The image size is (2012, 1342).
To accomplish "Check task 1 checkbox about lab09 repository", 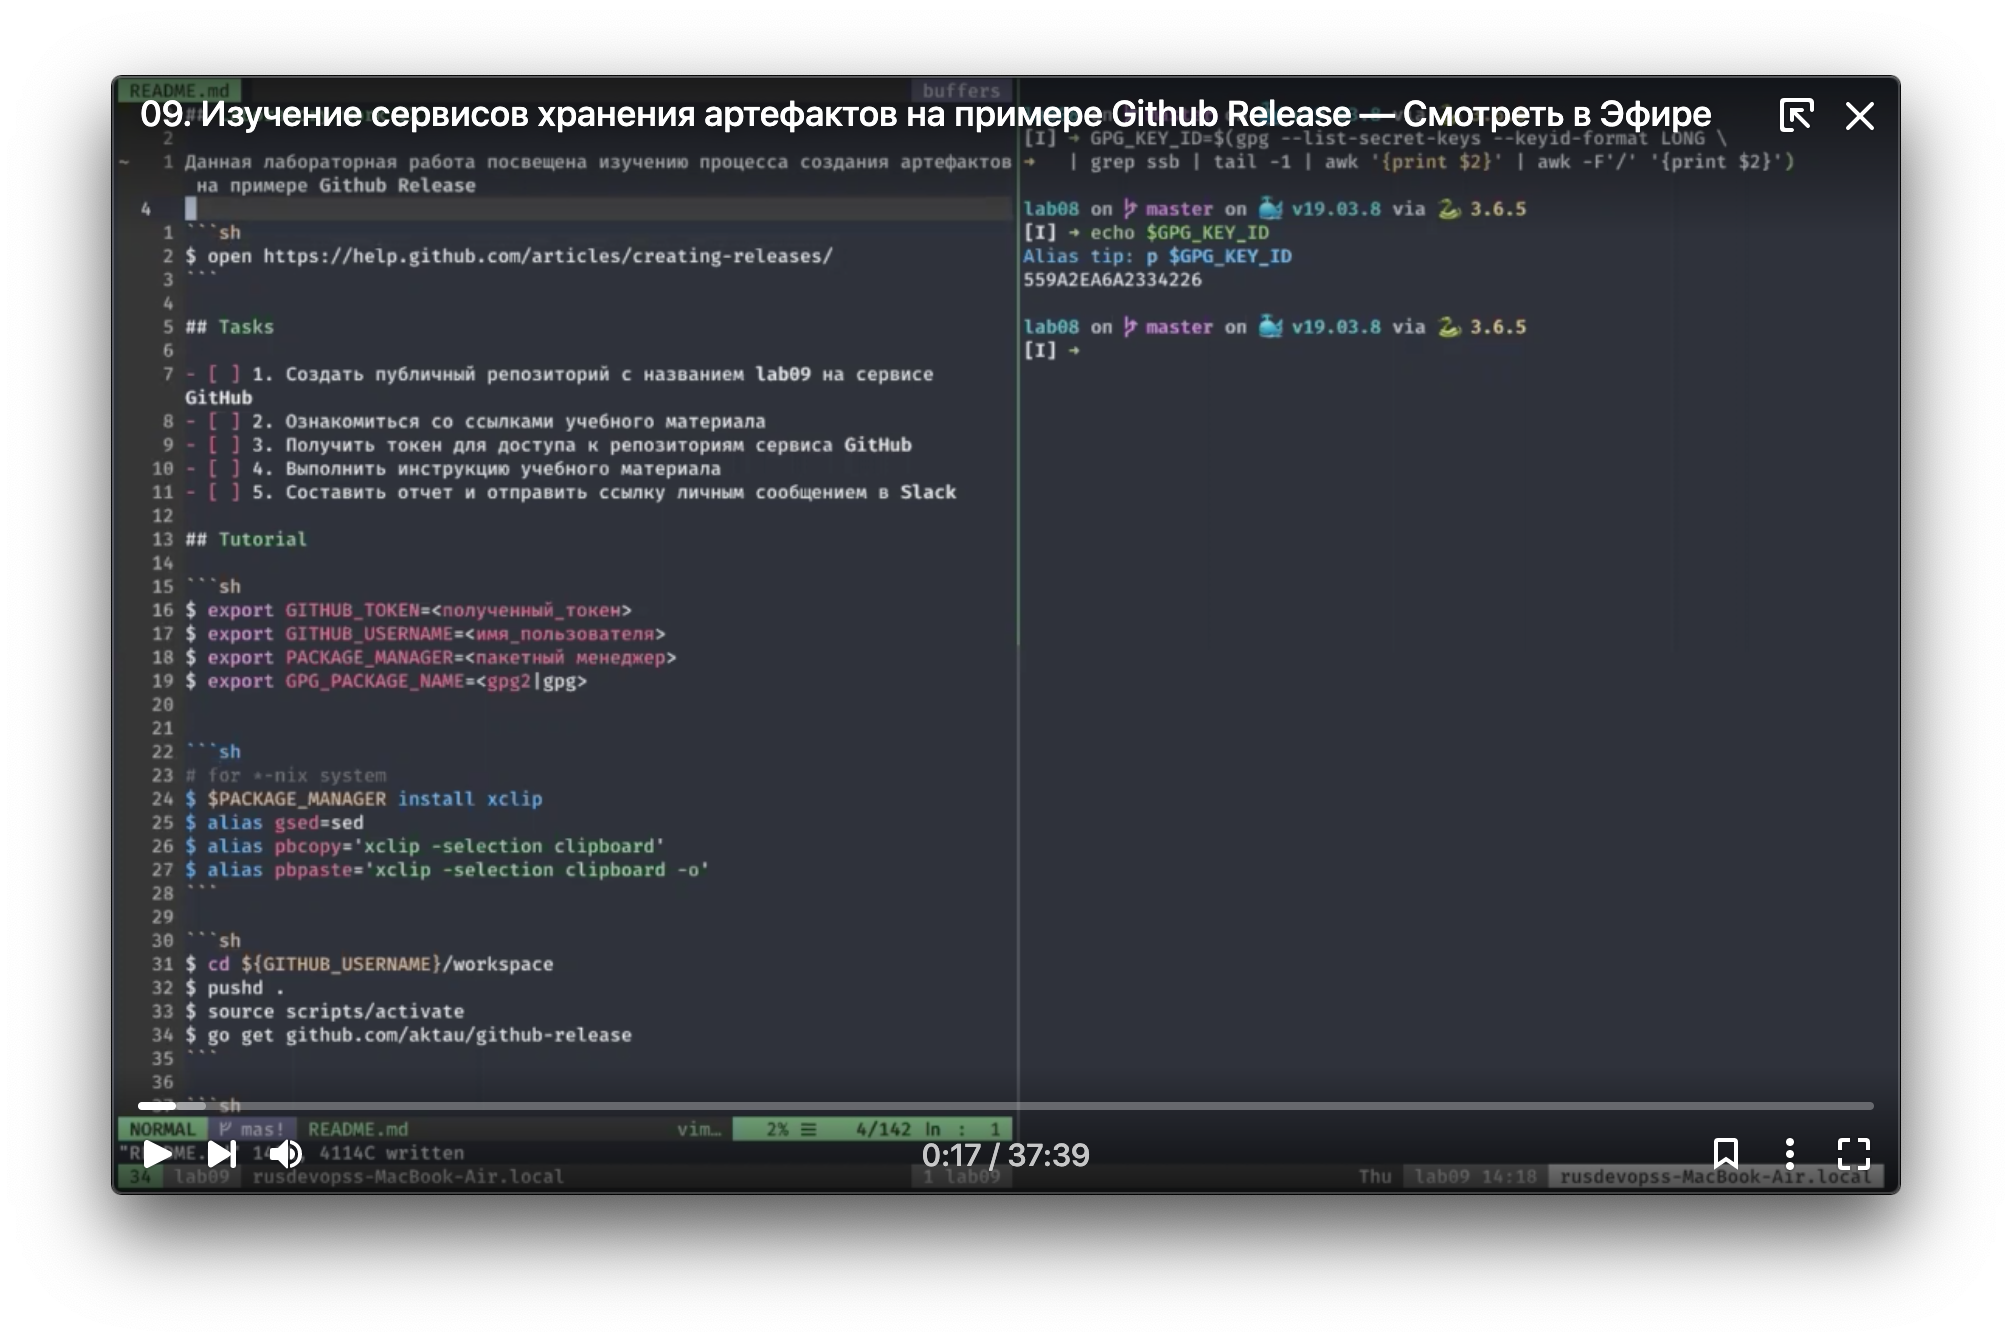I will coord(223,374).
